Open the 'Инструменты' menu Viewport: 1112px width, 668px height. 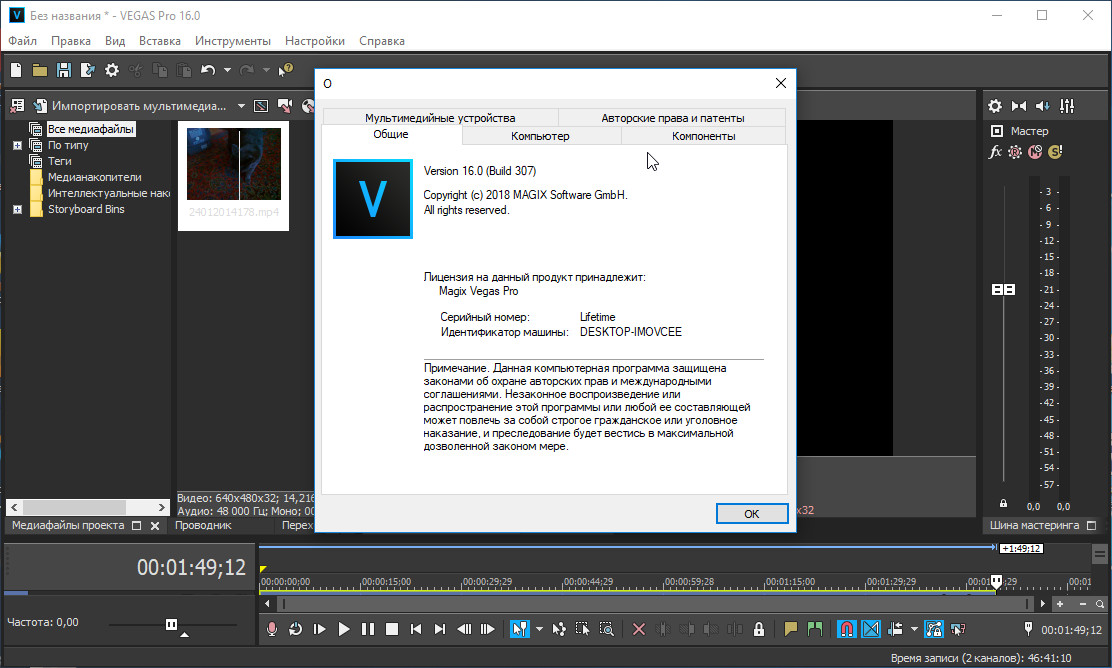[232, 41]
